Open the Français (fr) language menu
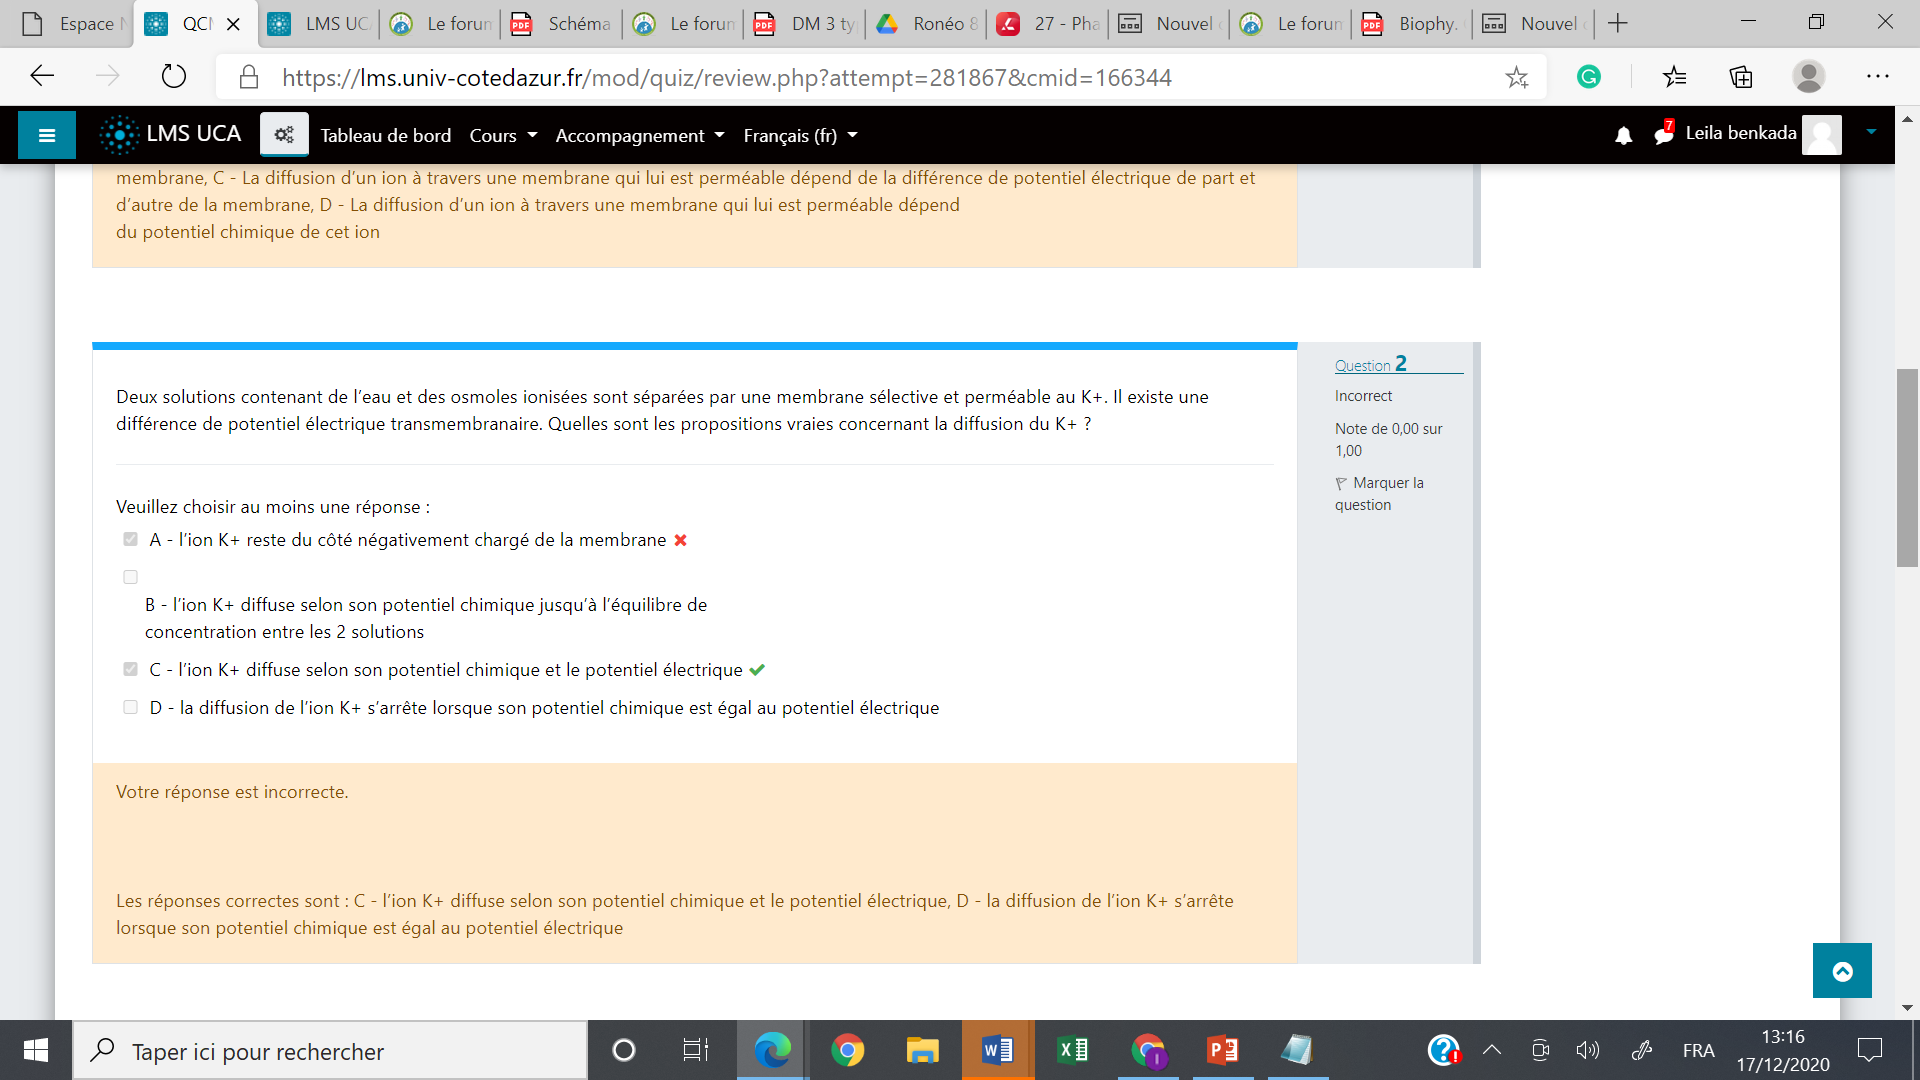The width and height of the screenshot is (1920, 1080). point(800,135)
